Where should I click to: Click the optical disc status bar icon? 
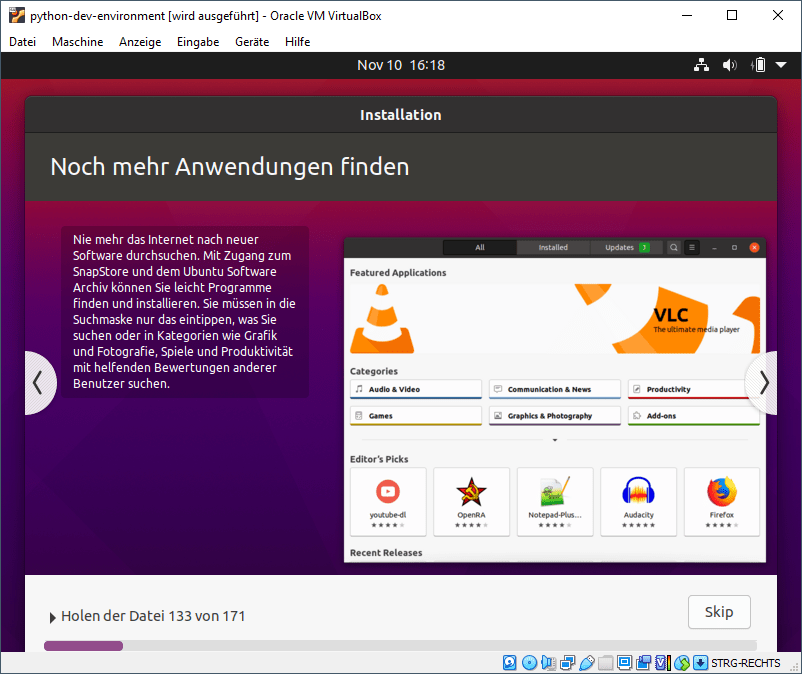(529, 662)
